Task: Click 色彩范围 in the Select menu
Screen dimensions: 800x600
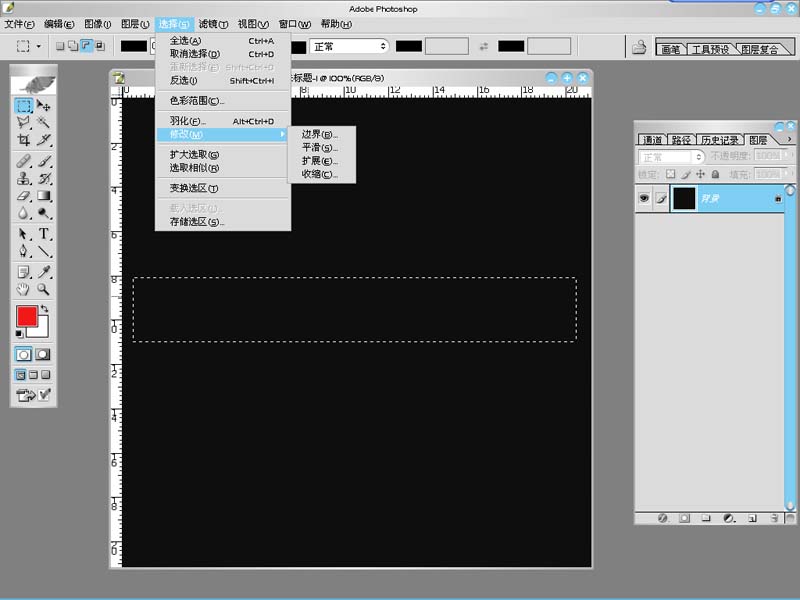Action: [197, 101]
